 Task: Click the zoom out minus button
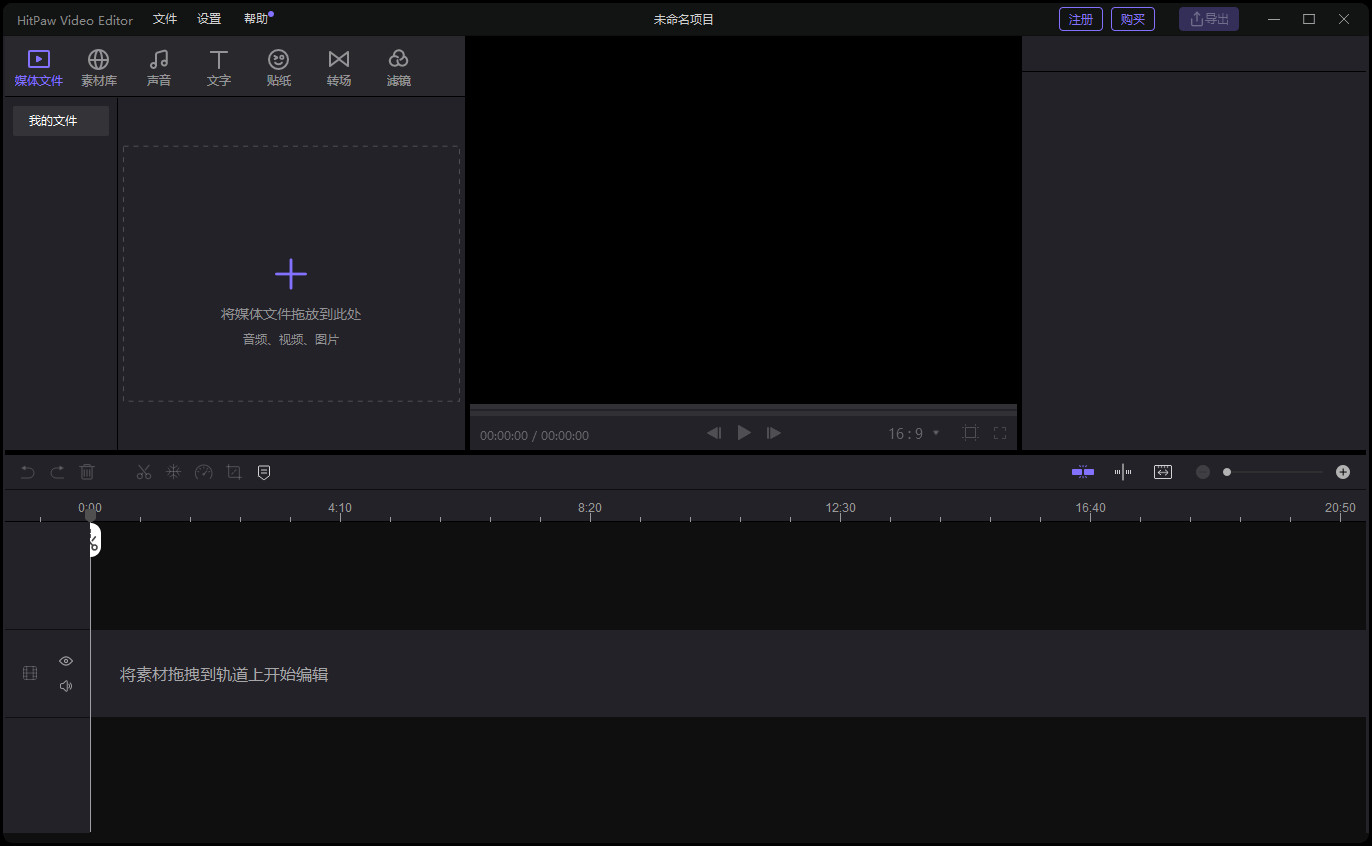[x=1203, y=472]
